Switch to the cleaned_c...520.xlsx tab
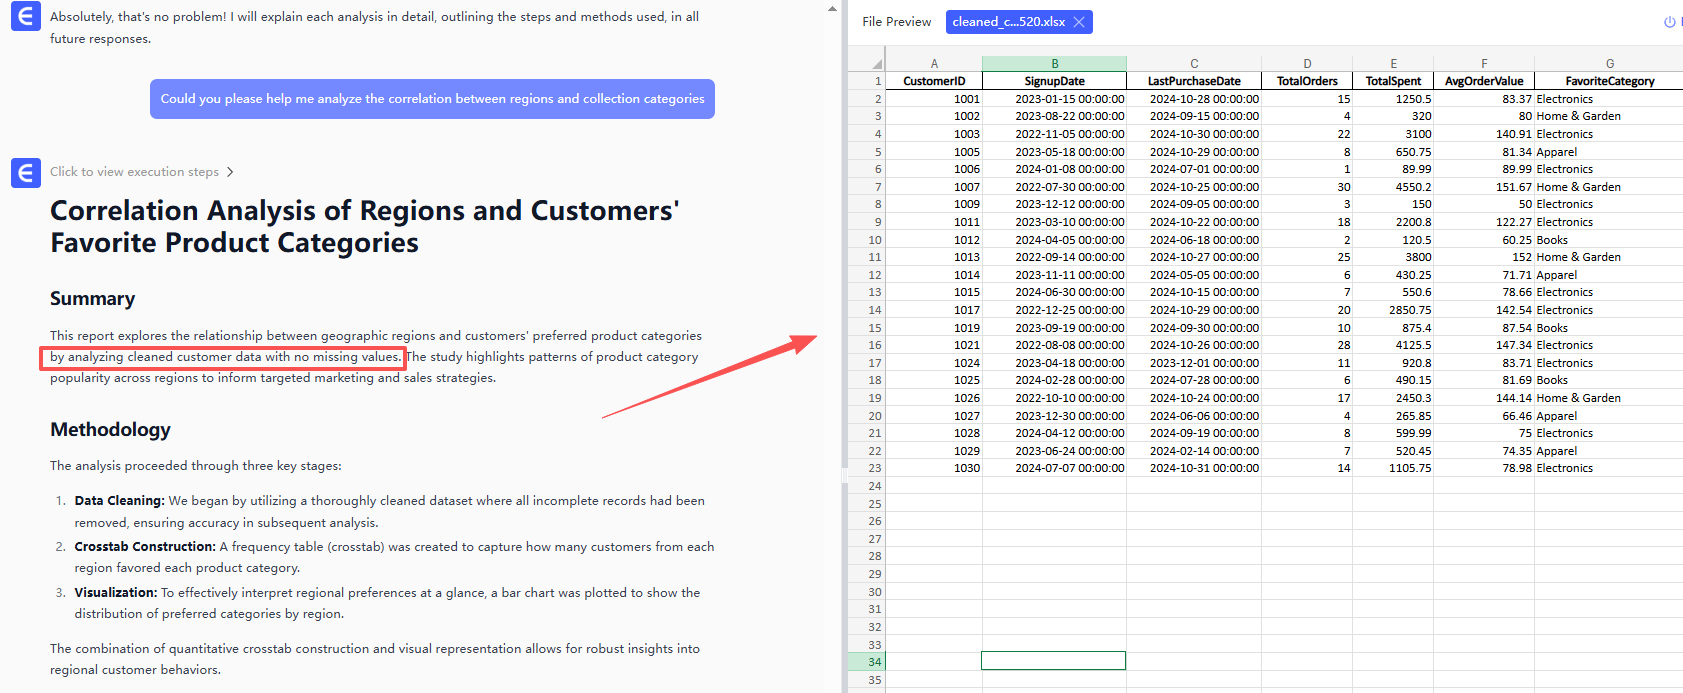 pyautogui.click(x=1008, y=22)
